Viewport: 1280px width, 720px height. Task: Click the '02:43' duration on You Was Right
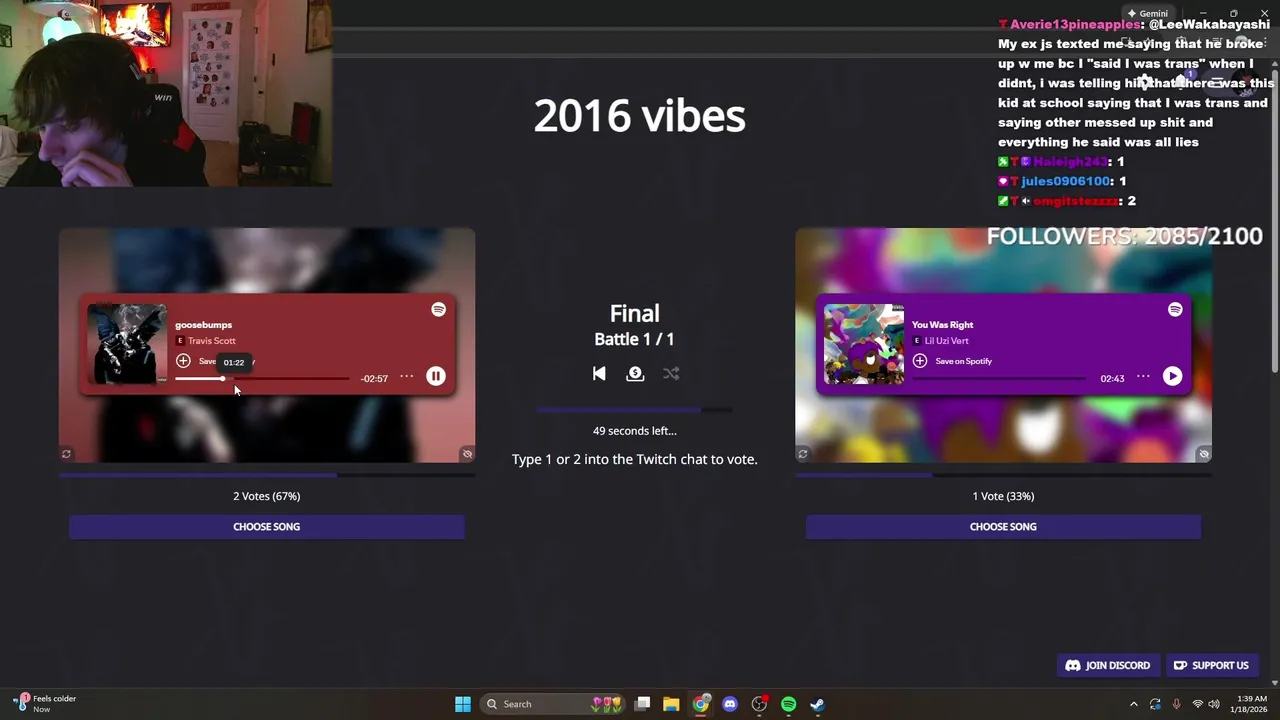(x=1112, y=379)
